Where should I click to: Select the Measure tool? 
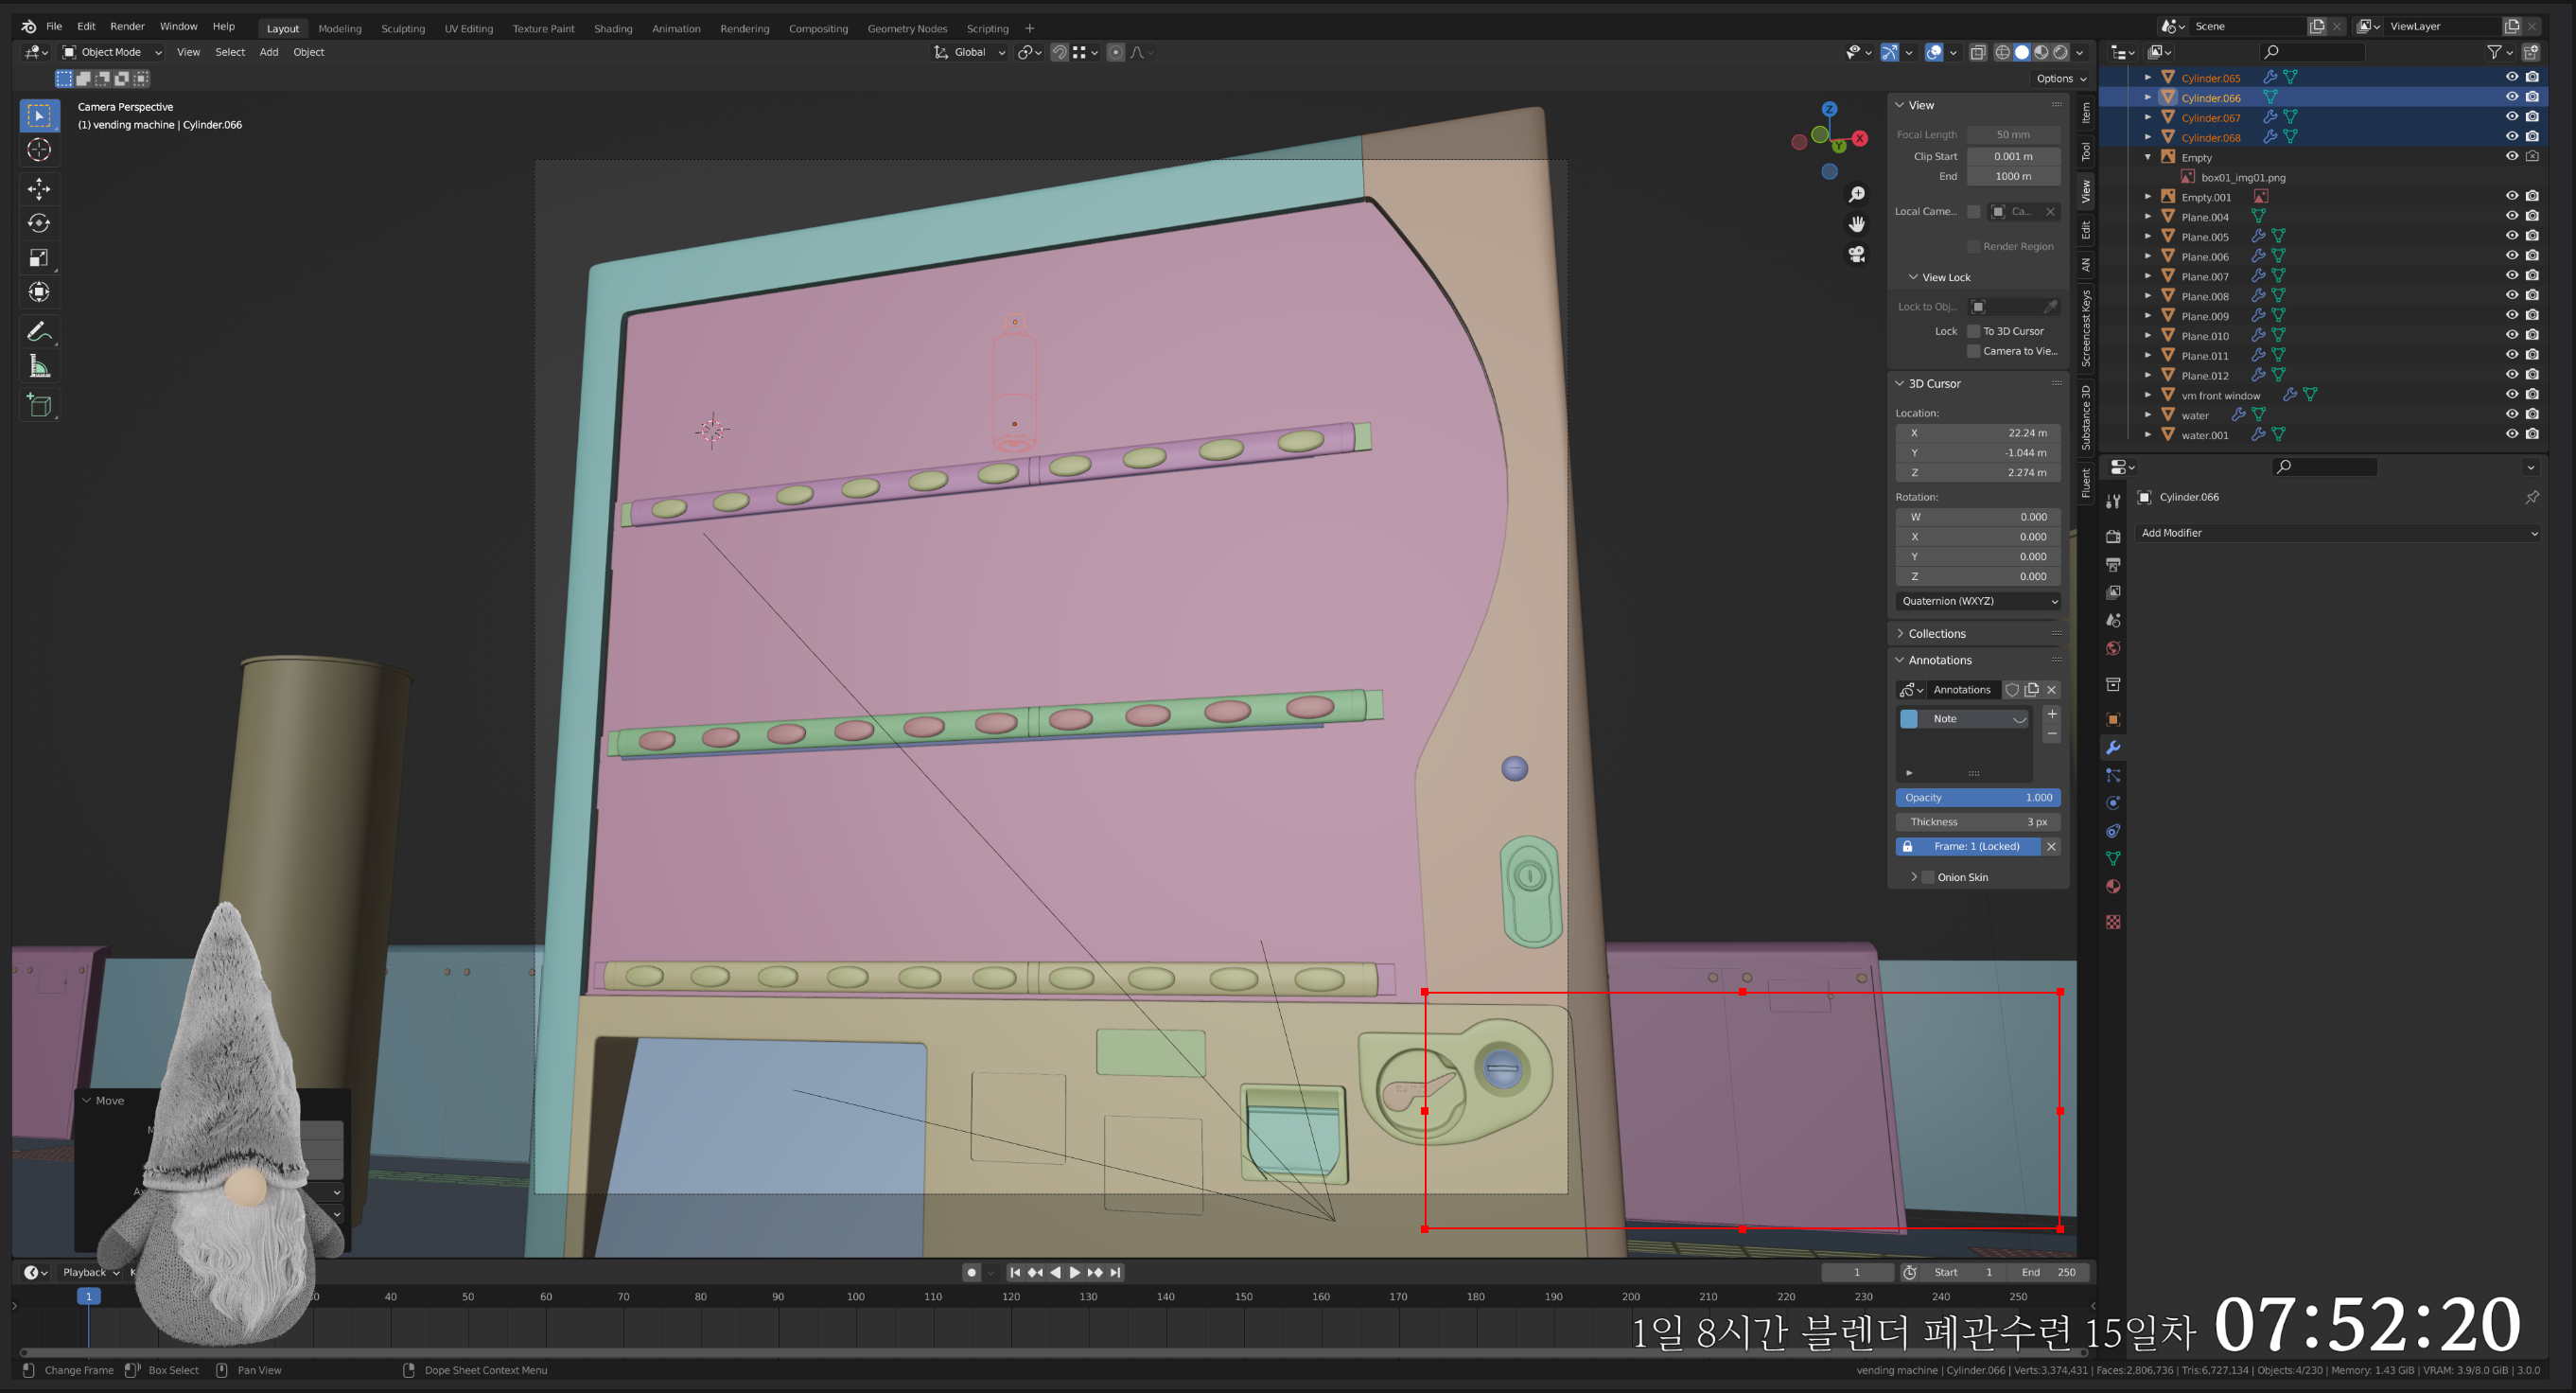[x=39, y=367]
